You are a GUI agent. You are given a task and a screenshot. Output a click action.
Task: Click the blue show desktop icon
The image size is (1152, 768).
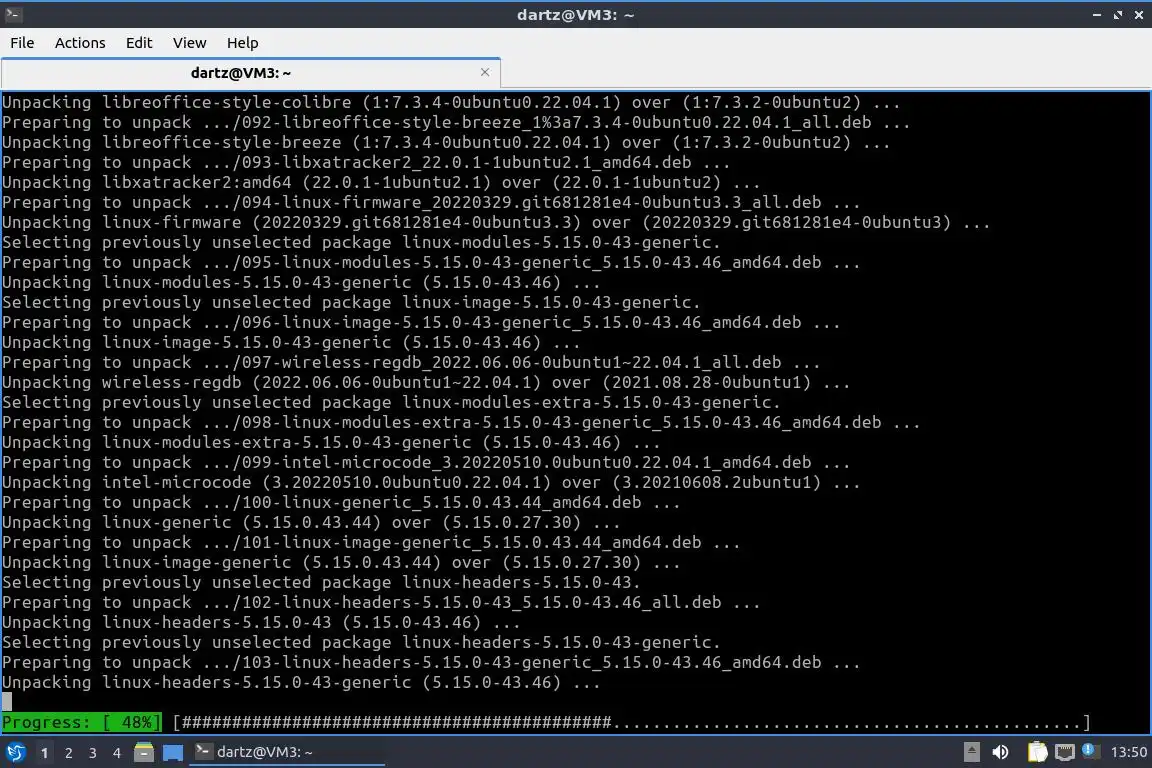pos(173,753)
